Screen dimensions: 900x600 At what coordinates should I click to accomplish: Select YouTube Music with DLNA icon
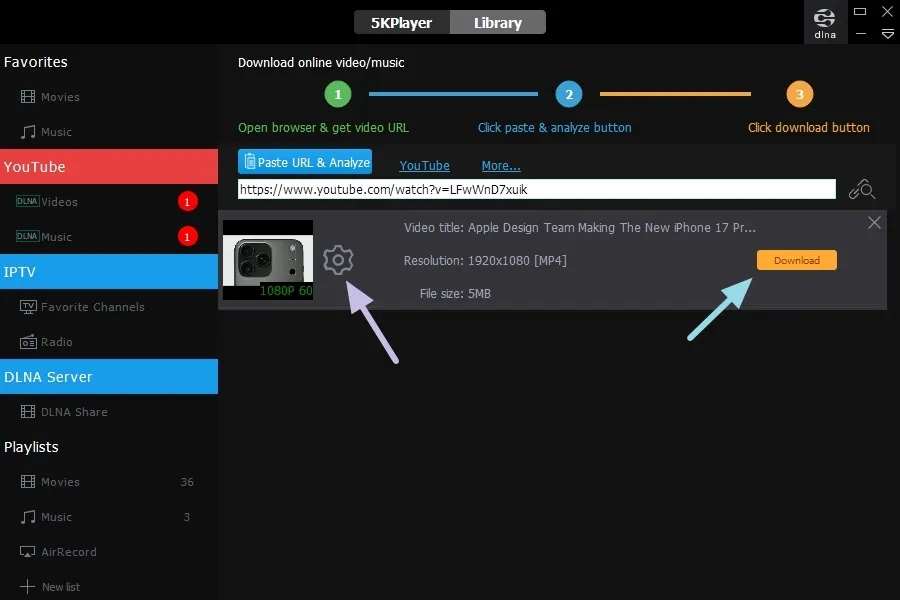56,237
